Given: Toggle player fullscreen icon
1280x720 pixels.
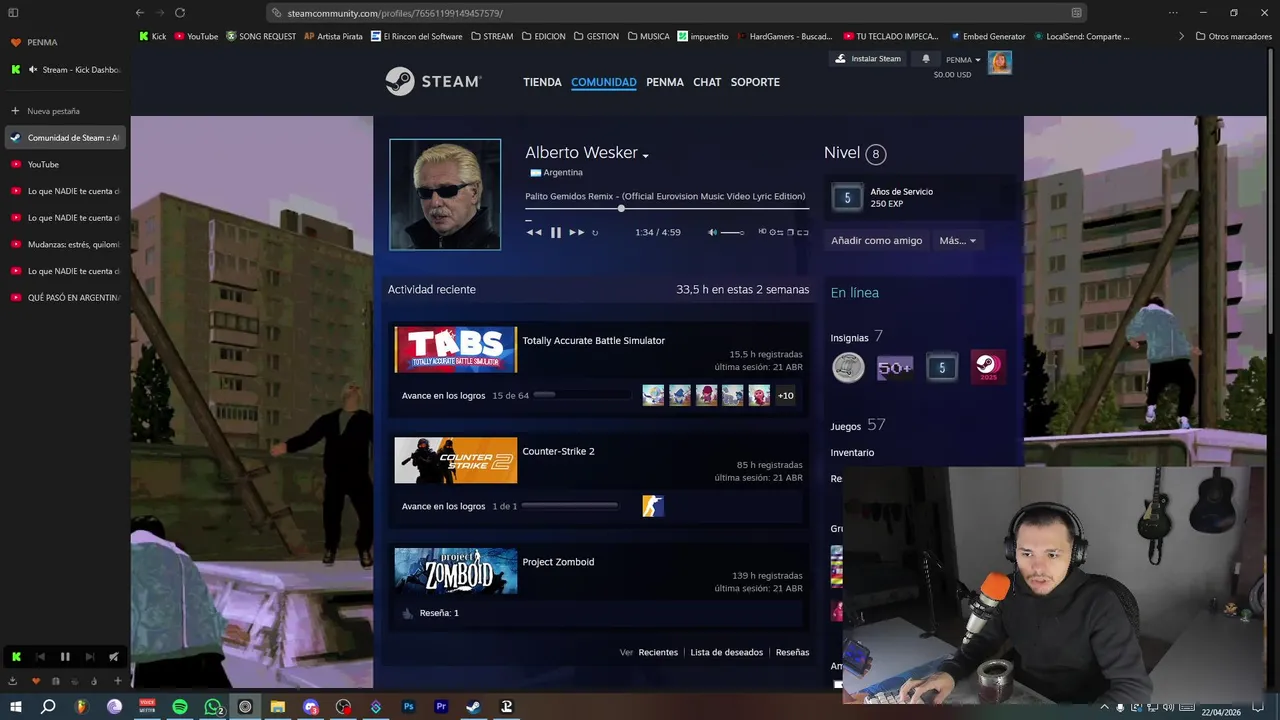Looking at the screenshot, I should tap(803, 232).
